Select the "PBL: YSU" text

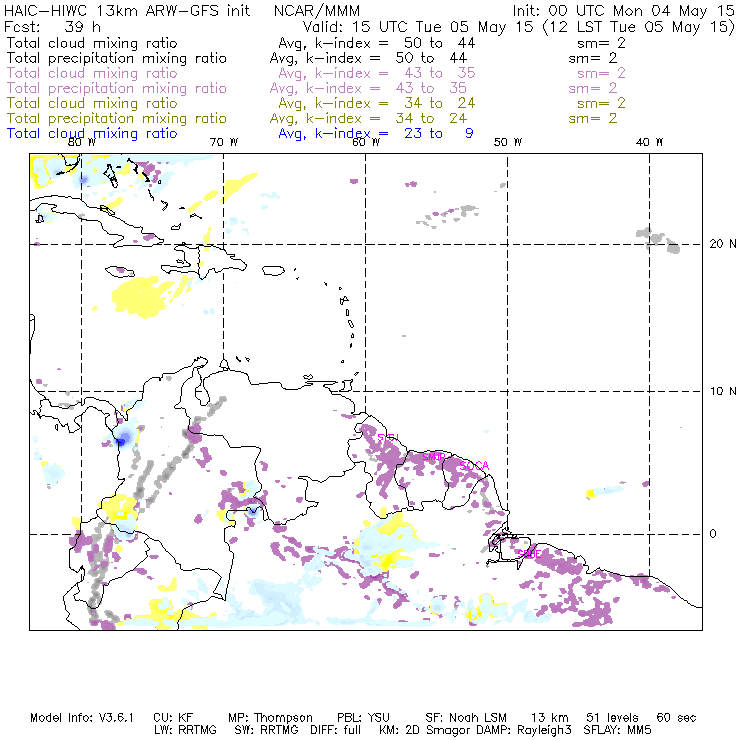(363, 718)
